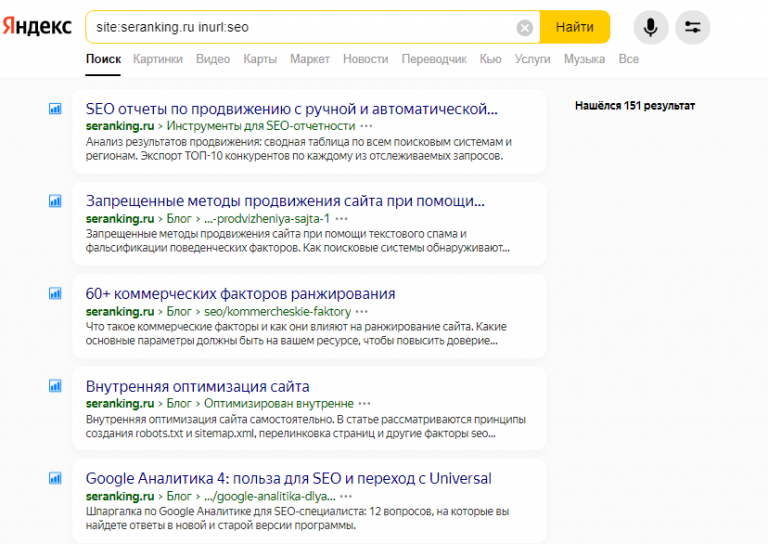Open three-dot menu for Запрещенные методы result

point(342,218)
